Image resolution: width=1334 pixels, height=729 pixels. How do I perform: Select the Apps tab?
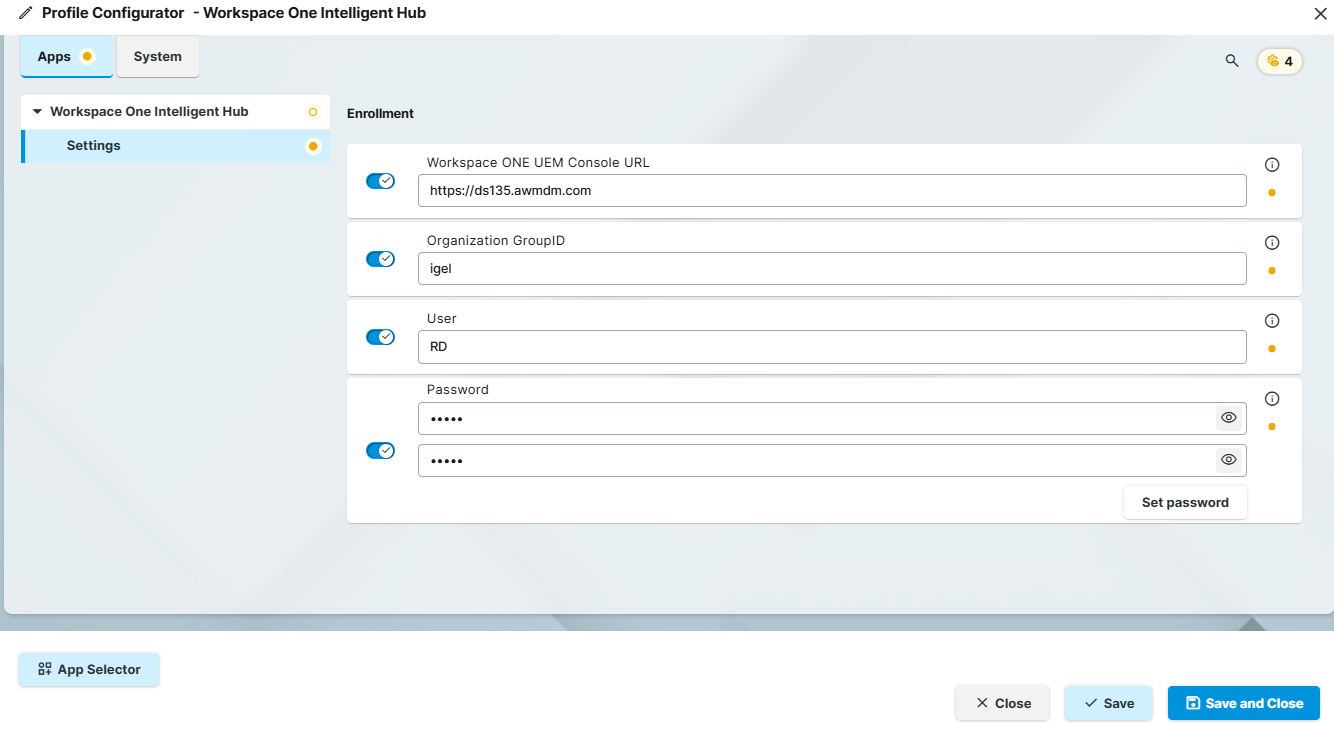59,57
